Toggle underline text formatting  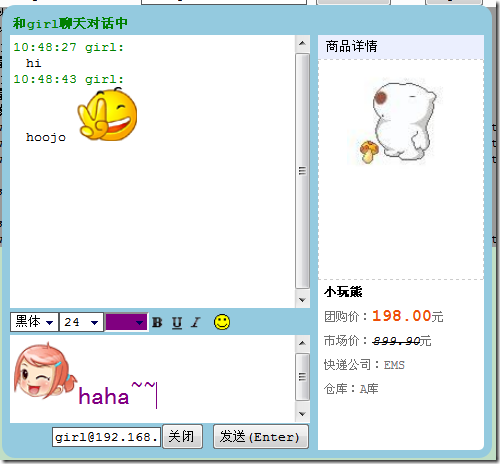177,323
